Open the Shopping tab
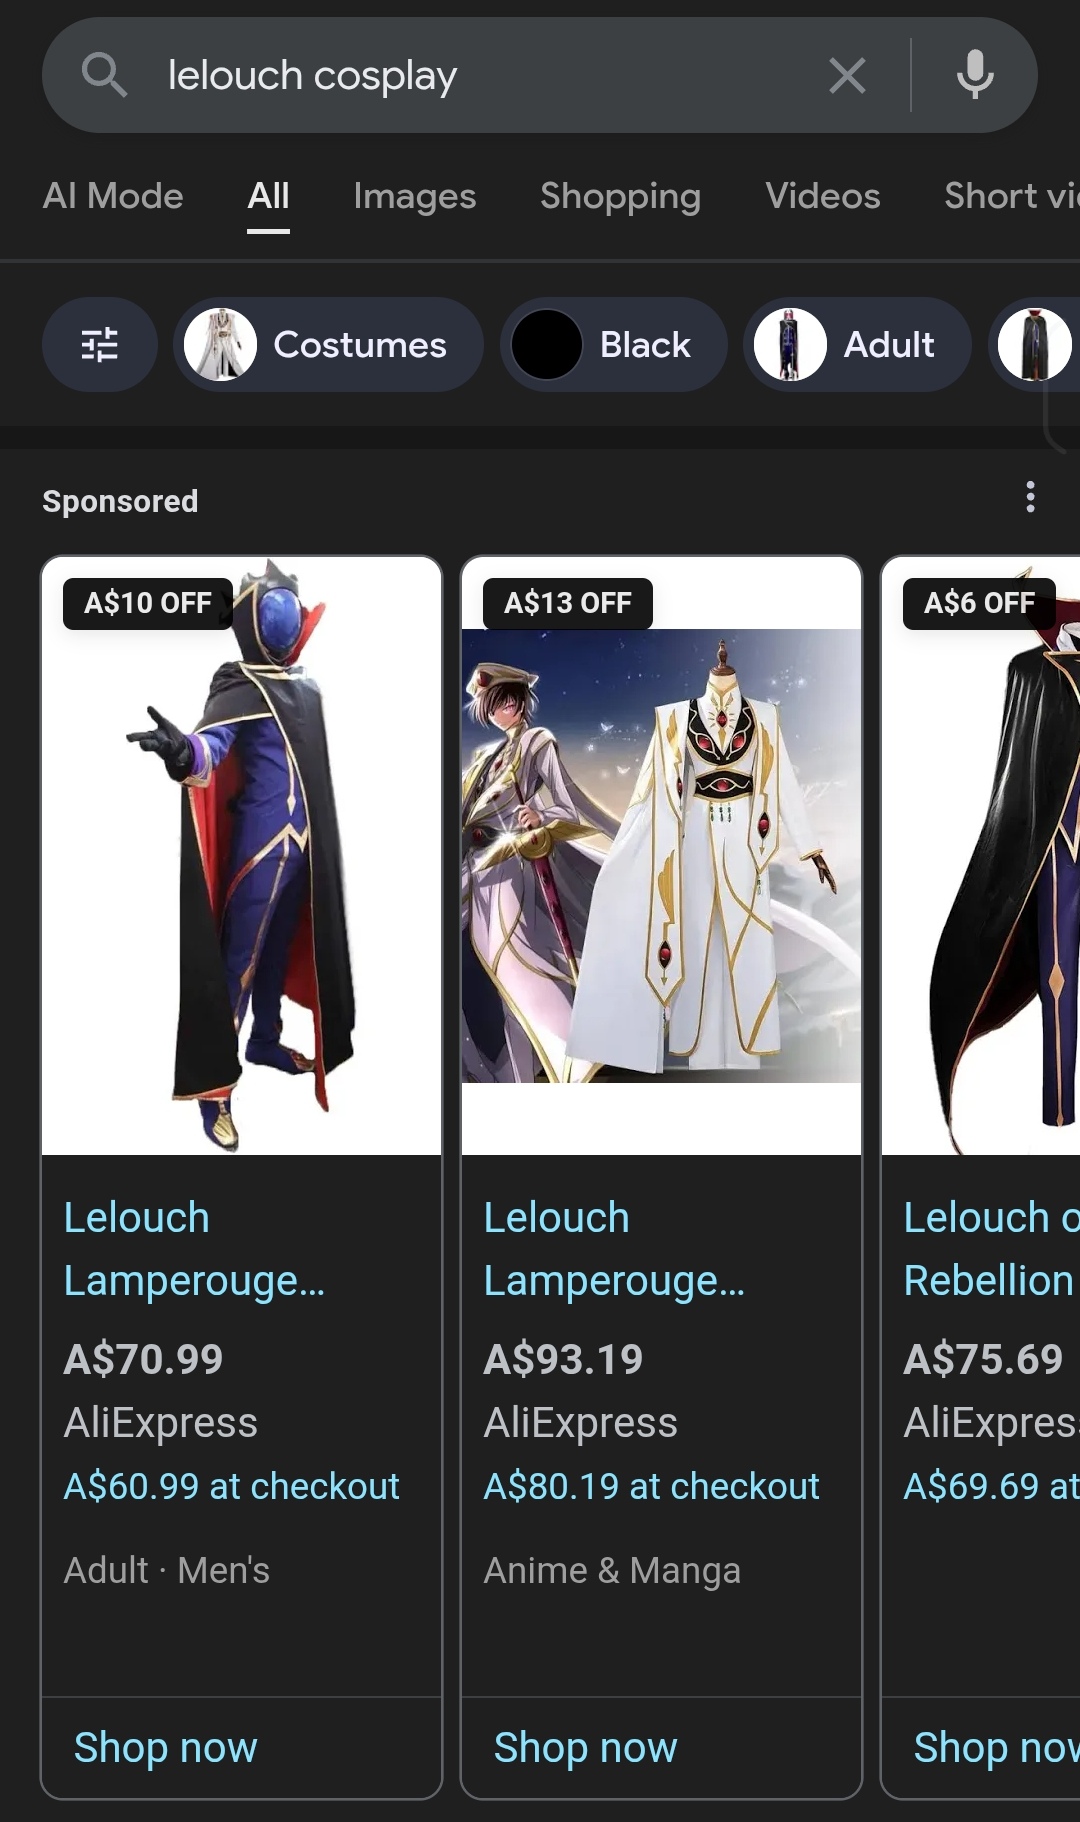This screenshot has height=1822, width=1080. (x=620, y=196)
